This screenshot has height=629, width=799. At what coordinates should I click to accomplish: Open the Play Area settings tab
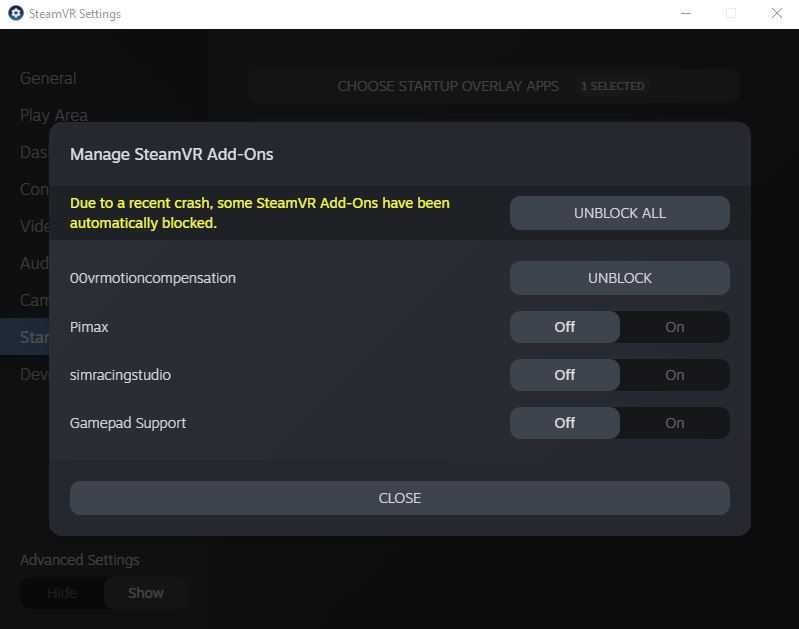pos(54,115)
